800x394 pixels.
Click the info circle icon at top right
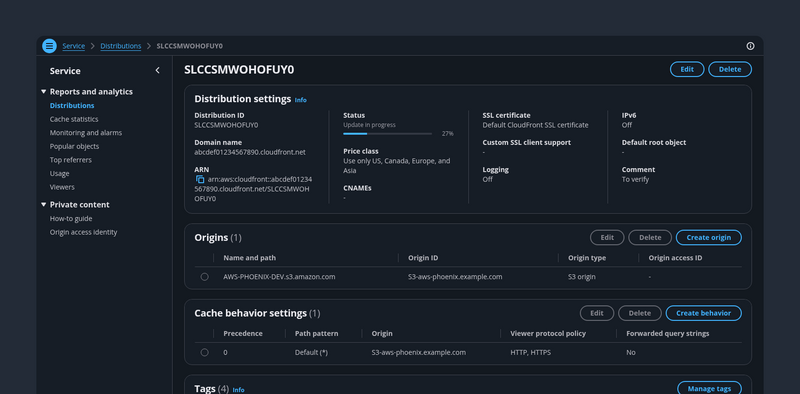pyautogui.click(x=750, y=46)
